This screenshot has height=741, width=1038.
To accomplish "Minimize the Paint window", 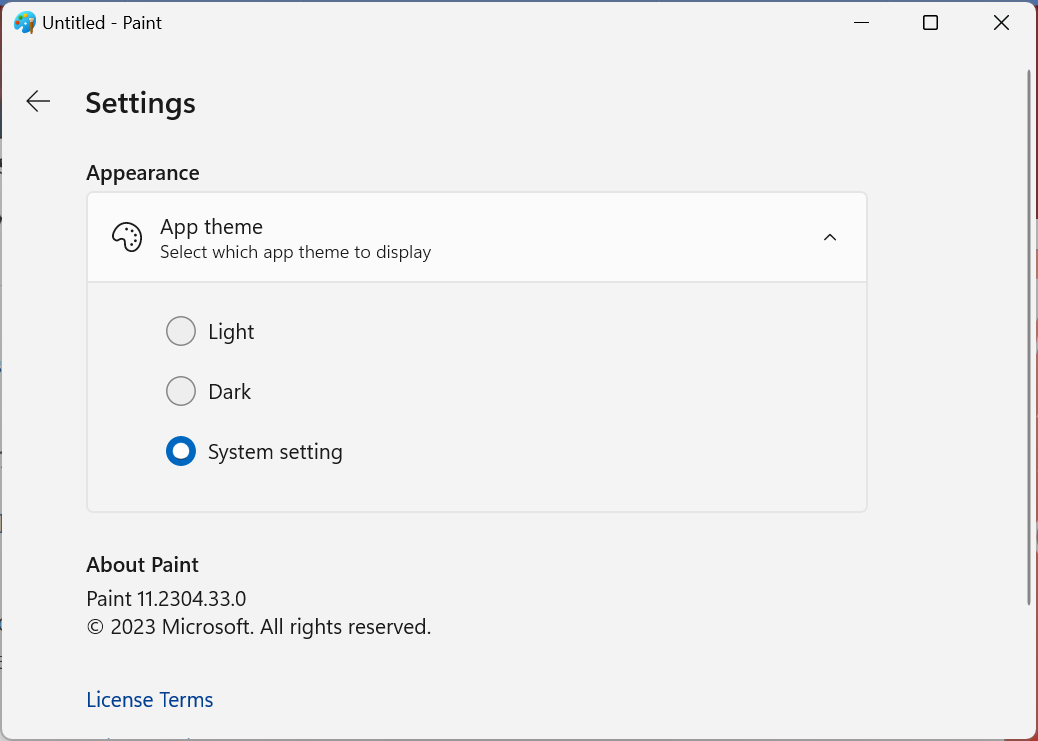I will coord(859,22).
